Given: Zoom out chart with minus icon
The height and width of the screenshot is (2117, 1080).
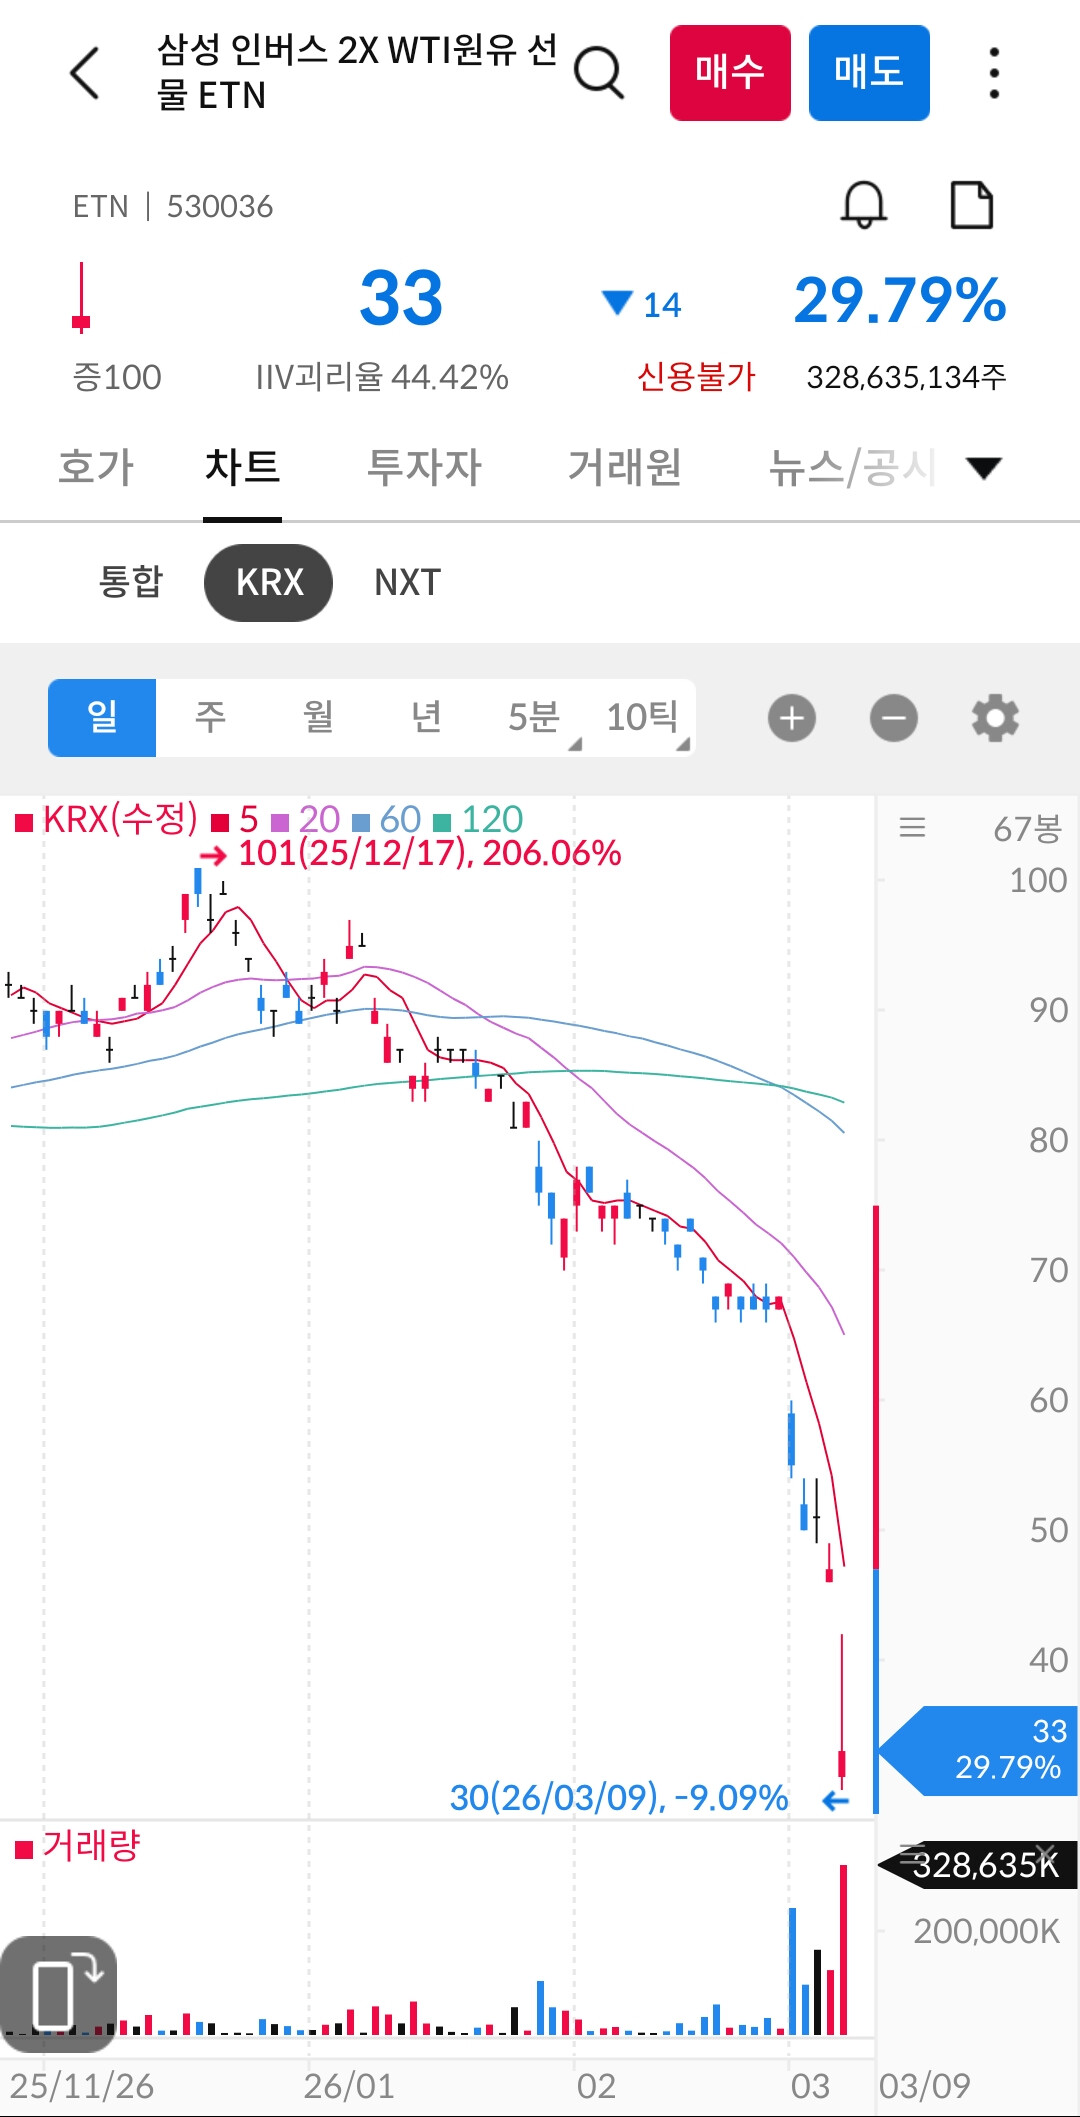Looking at the screenshot, I should [x=894, y=718].
